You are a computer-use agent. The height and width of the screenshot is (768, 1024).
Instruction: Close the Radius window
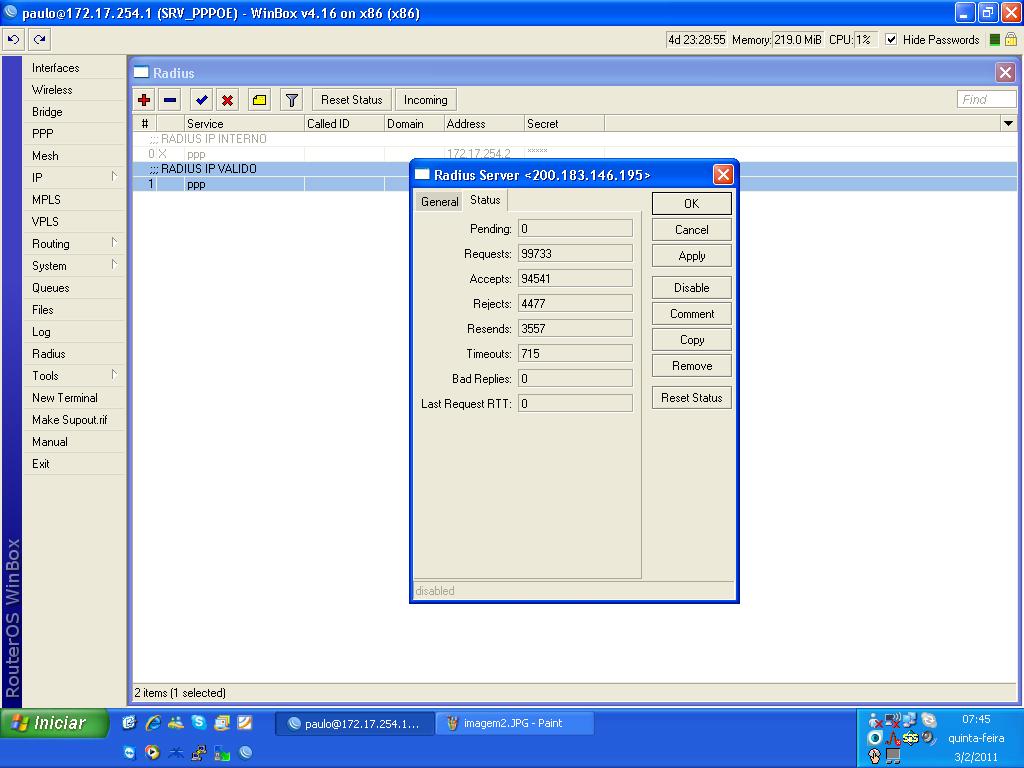[1005, 72]
